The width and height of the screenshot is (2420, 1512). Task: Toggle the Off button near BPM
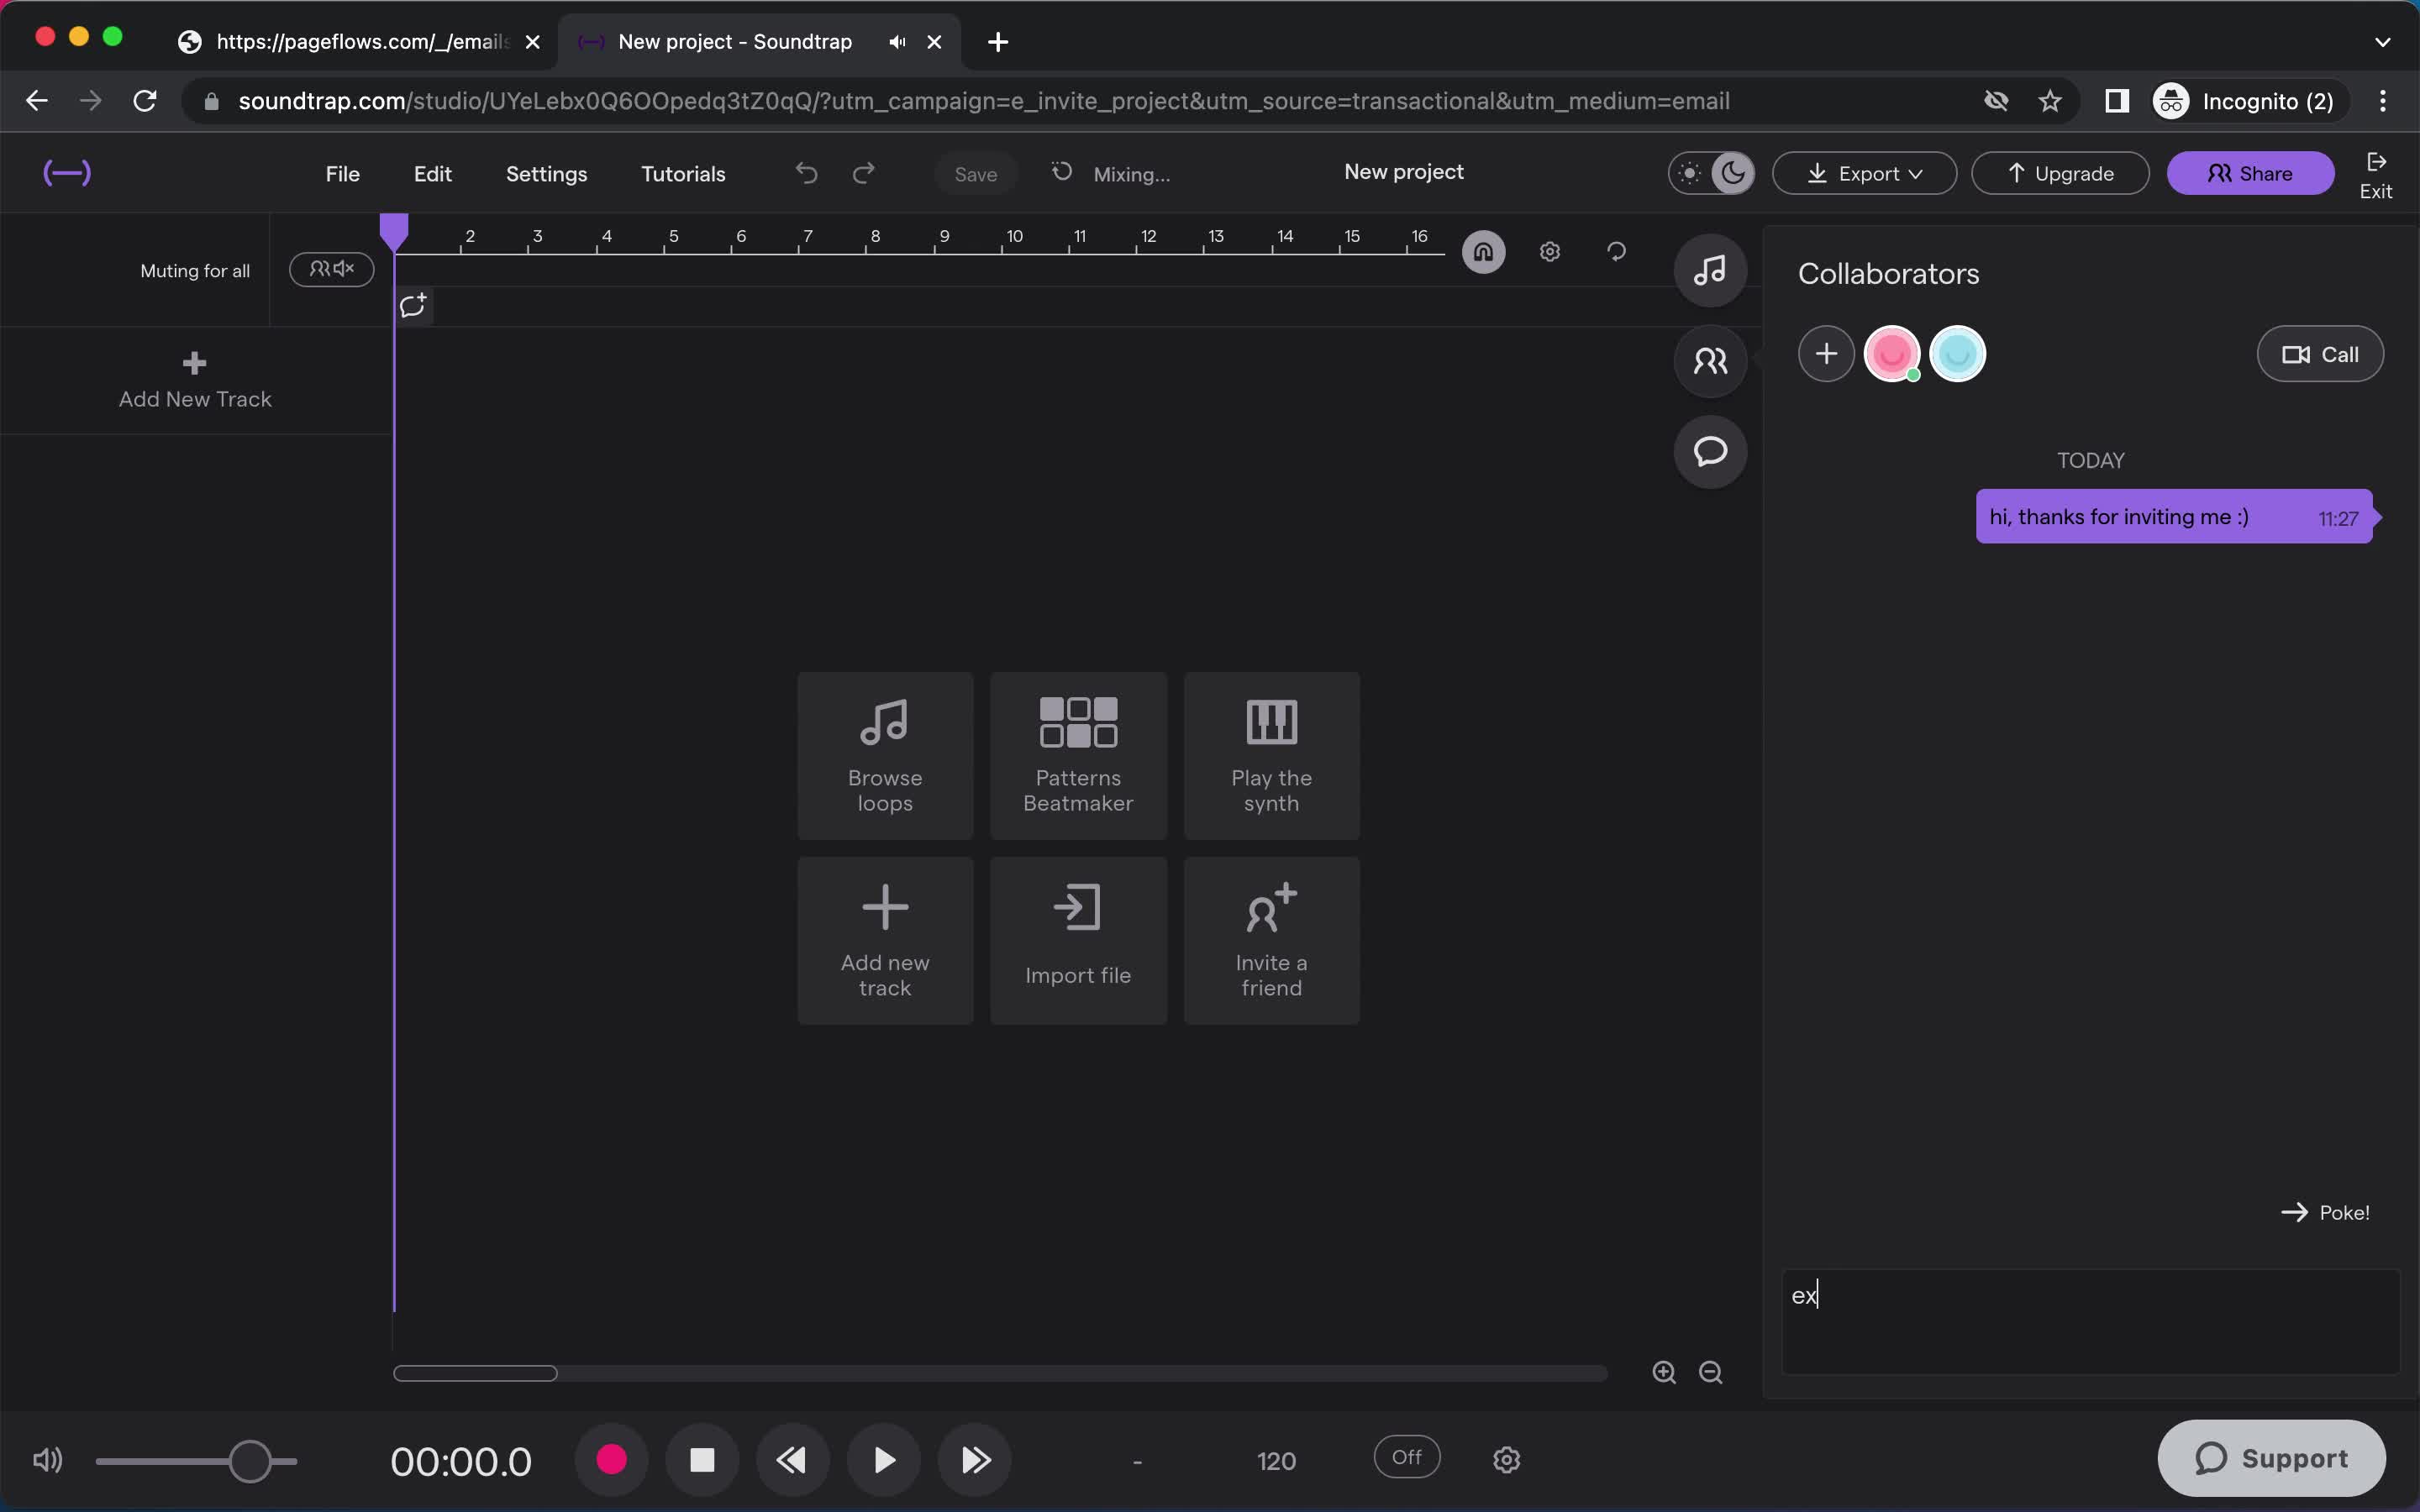click(x=1406, y=1457)
